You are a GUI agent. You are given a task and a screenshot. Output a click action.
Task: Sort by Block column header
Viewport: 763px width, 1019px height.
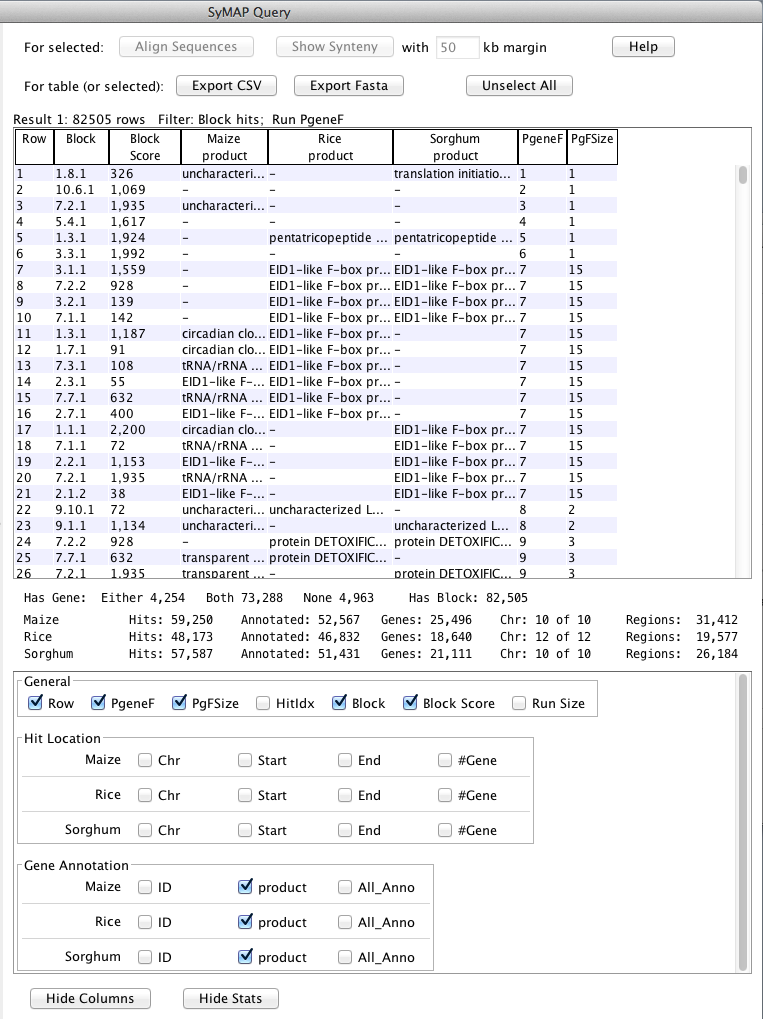click(81, 147)
